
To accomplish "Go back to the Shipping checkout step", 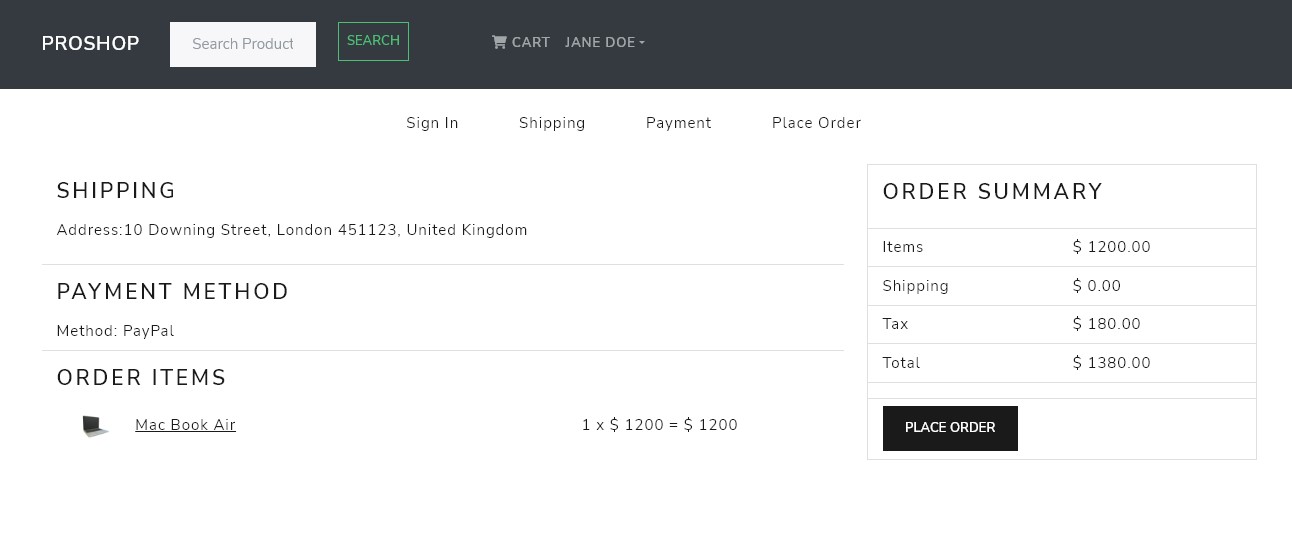I will tap(552, 123).
